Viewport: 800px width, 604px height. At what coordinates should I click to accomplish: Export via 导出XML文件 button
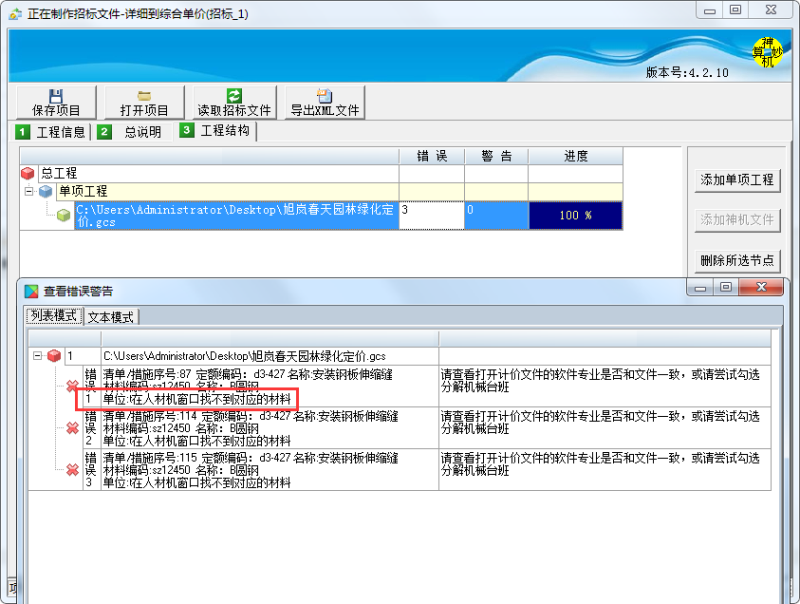coord(324,102)
